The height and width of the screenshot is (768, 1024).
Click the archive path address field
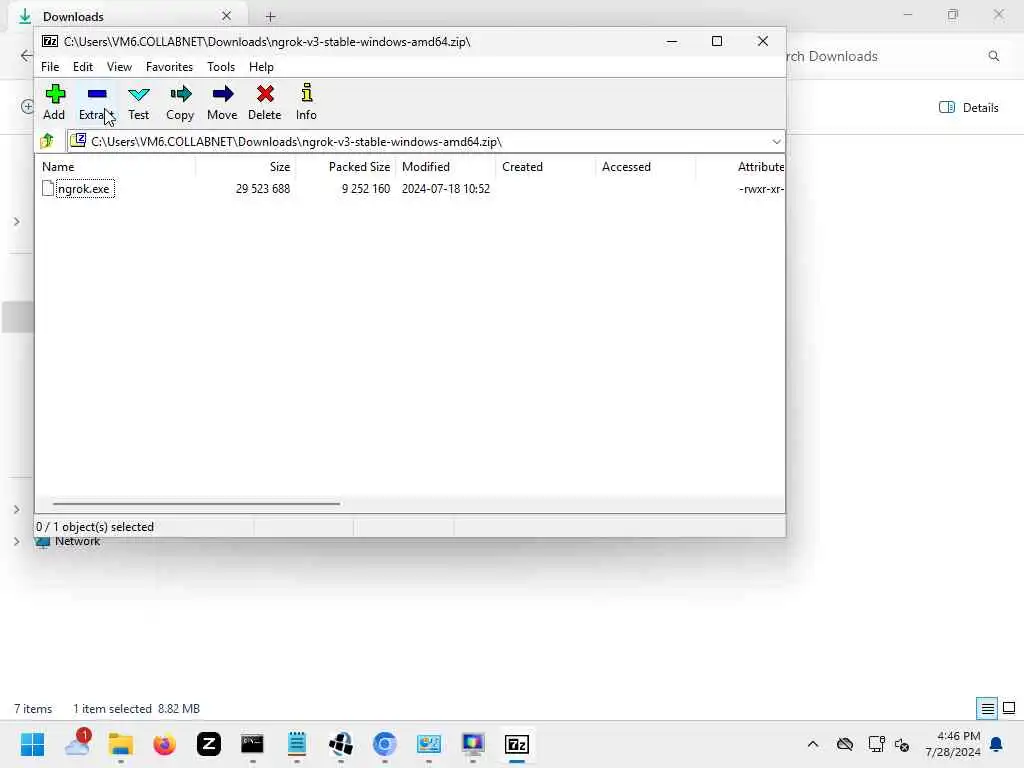tap(418, 142)
